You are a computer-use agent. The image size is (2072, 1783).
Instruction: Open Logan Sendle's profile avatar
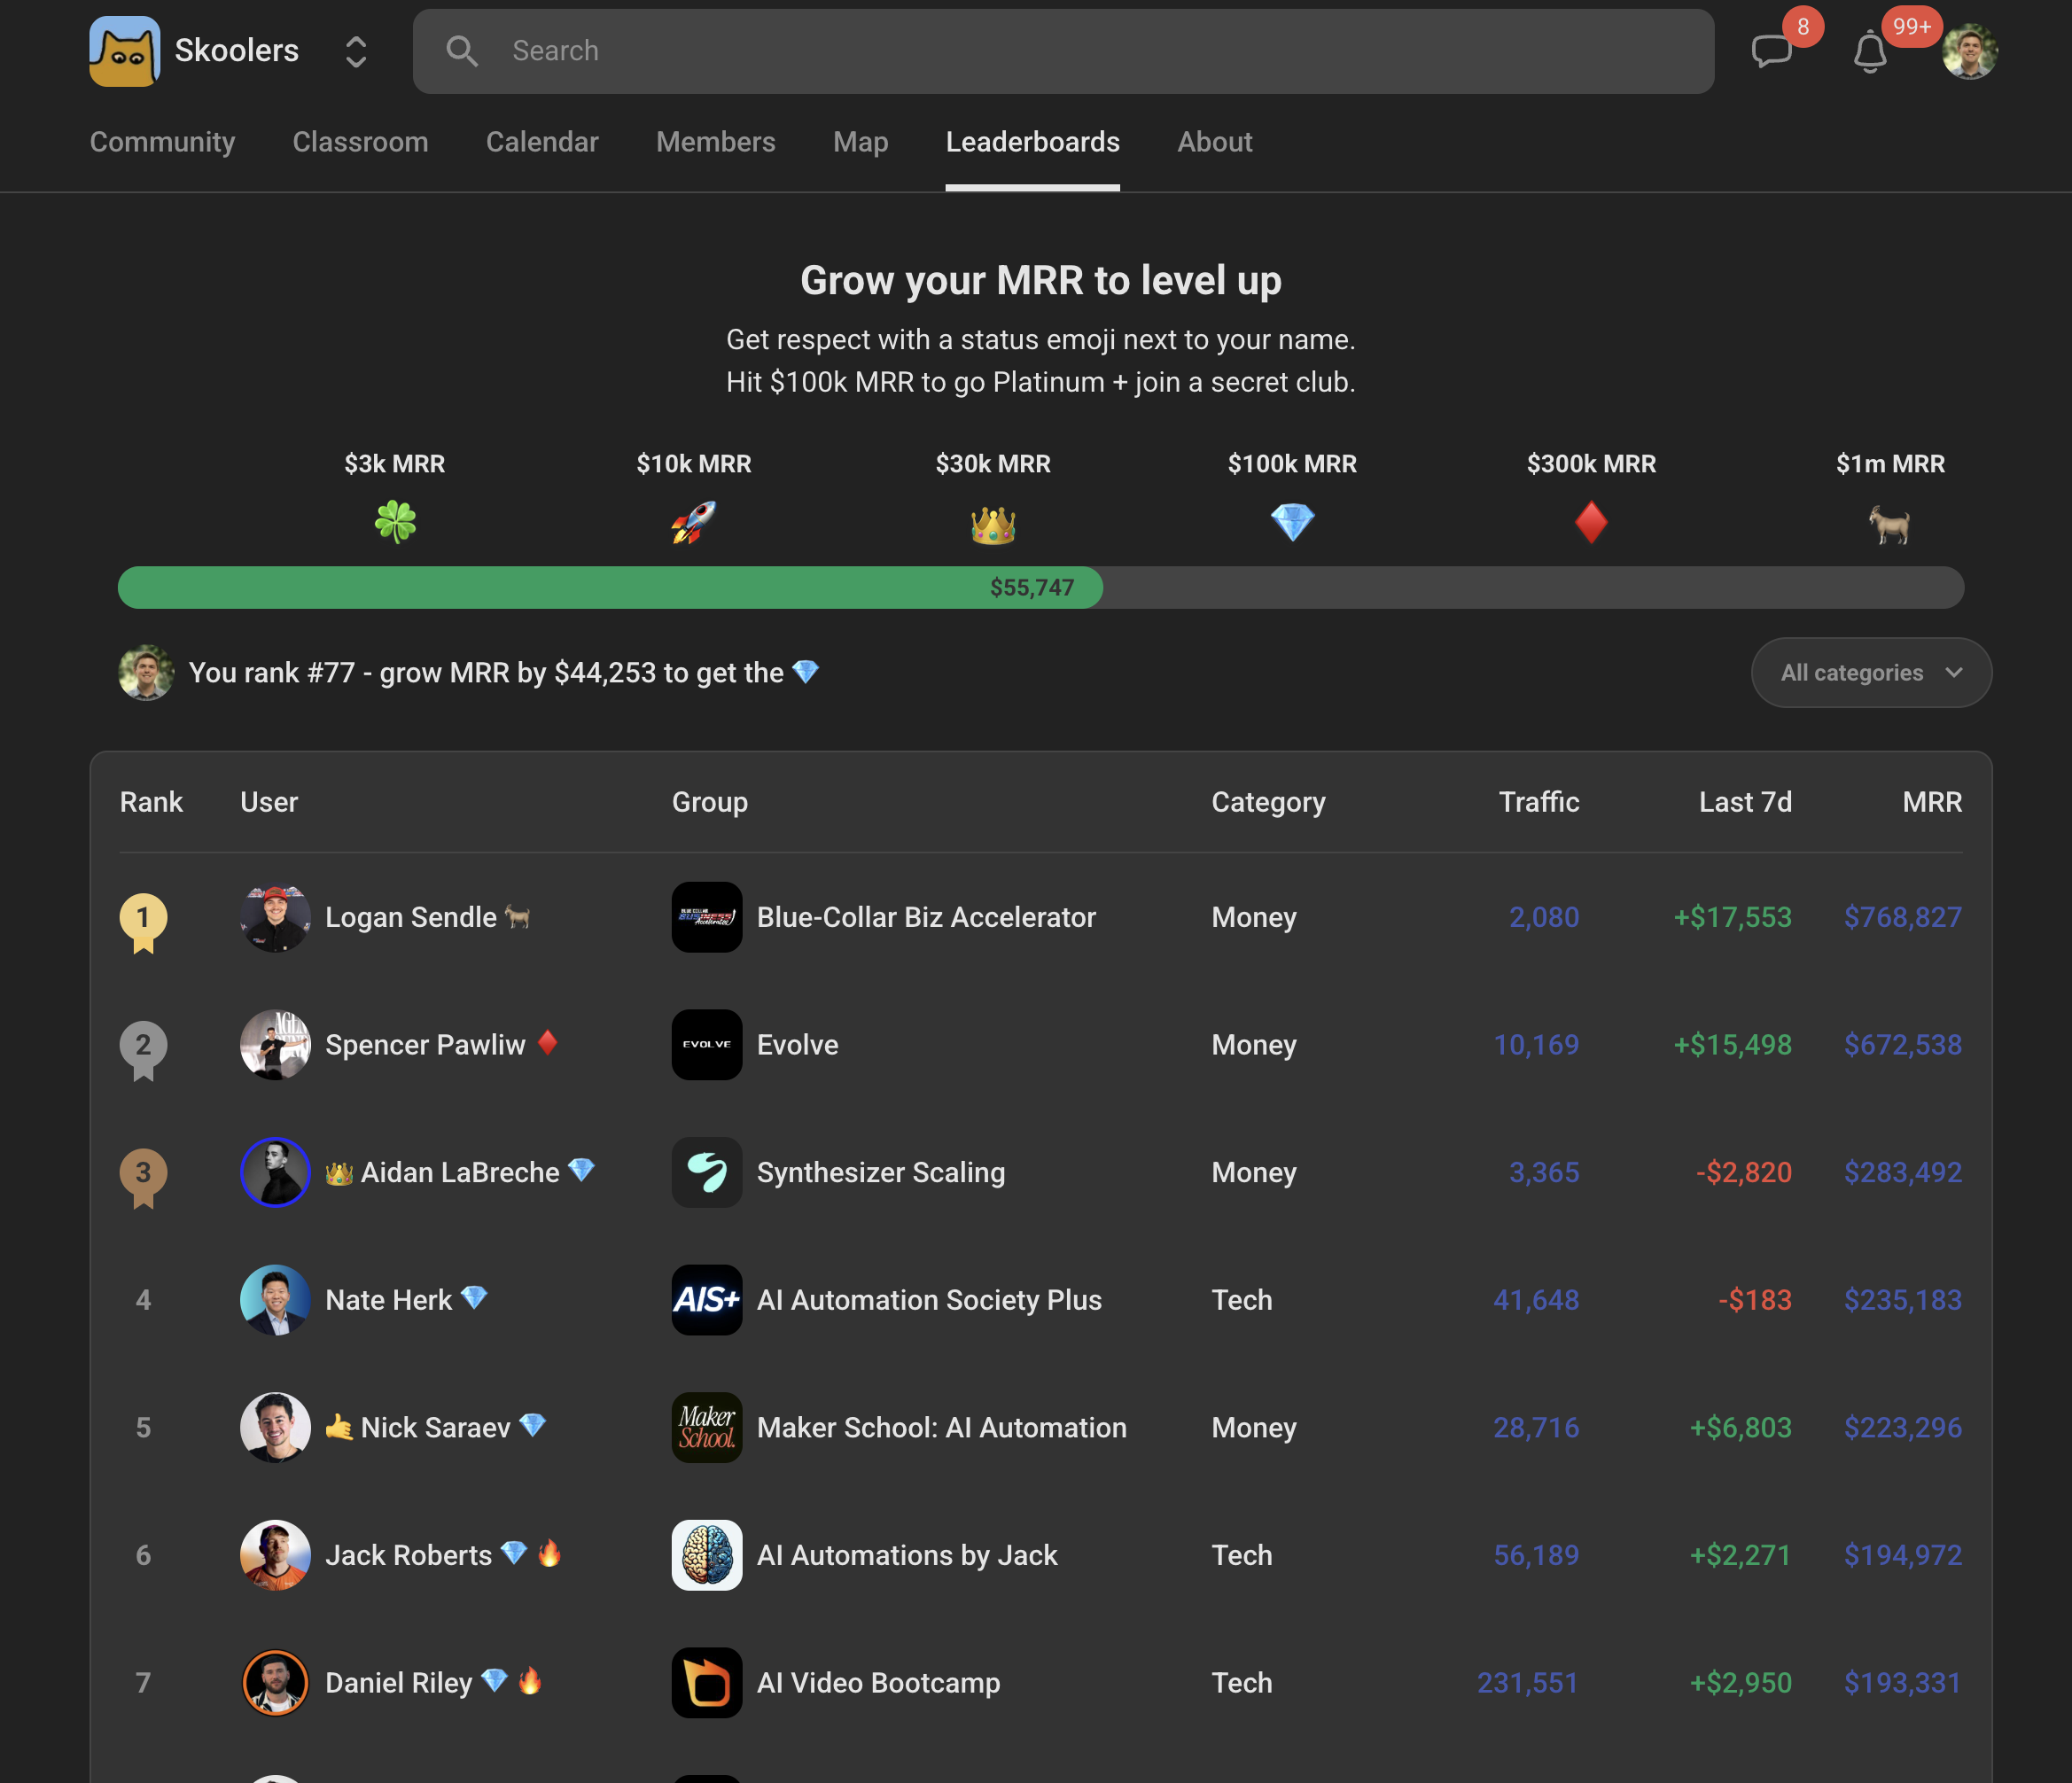pyautogui.click(x=275, y=917)
